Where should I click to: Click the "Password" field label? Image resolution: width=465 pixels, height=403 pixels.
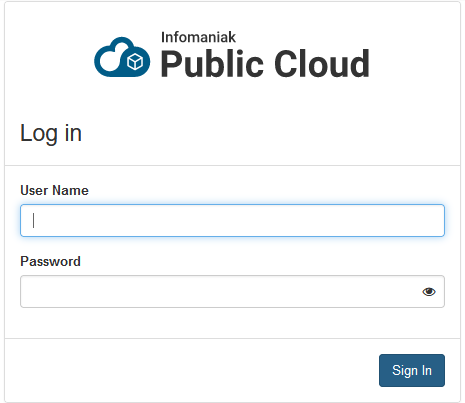point(50,261)
